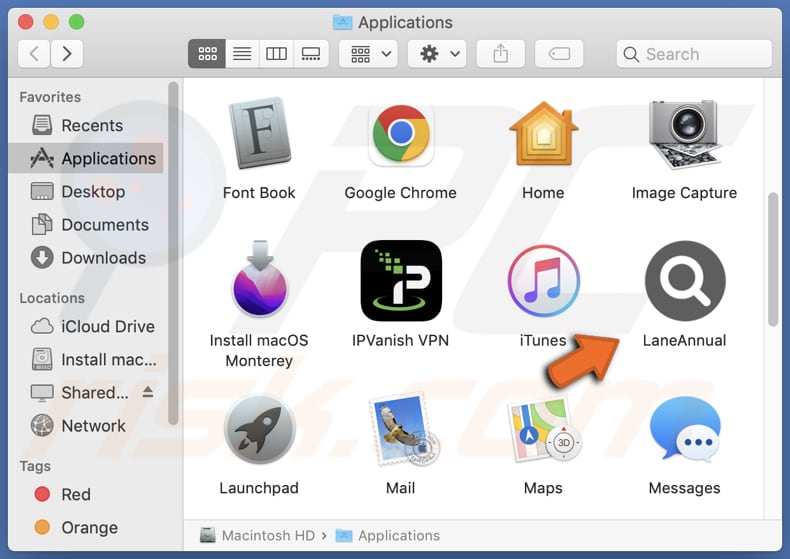790x559 pixels.
Task: Select the Home app icon
Action: pos(543,133)
